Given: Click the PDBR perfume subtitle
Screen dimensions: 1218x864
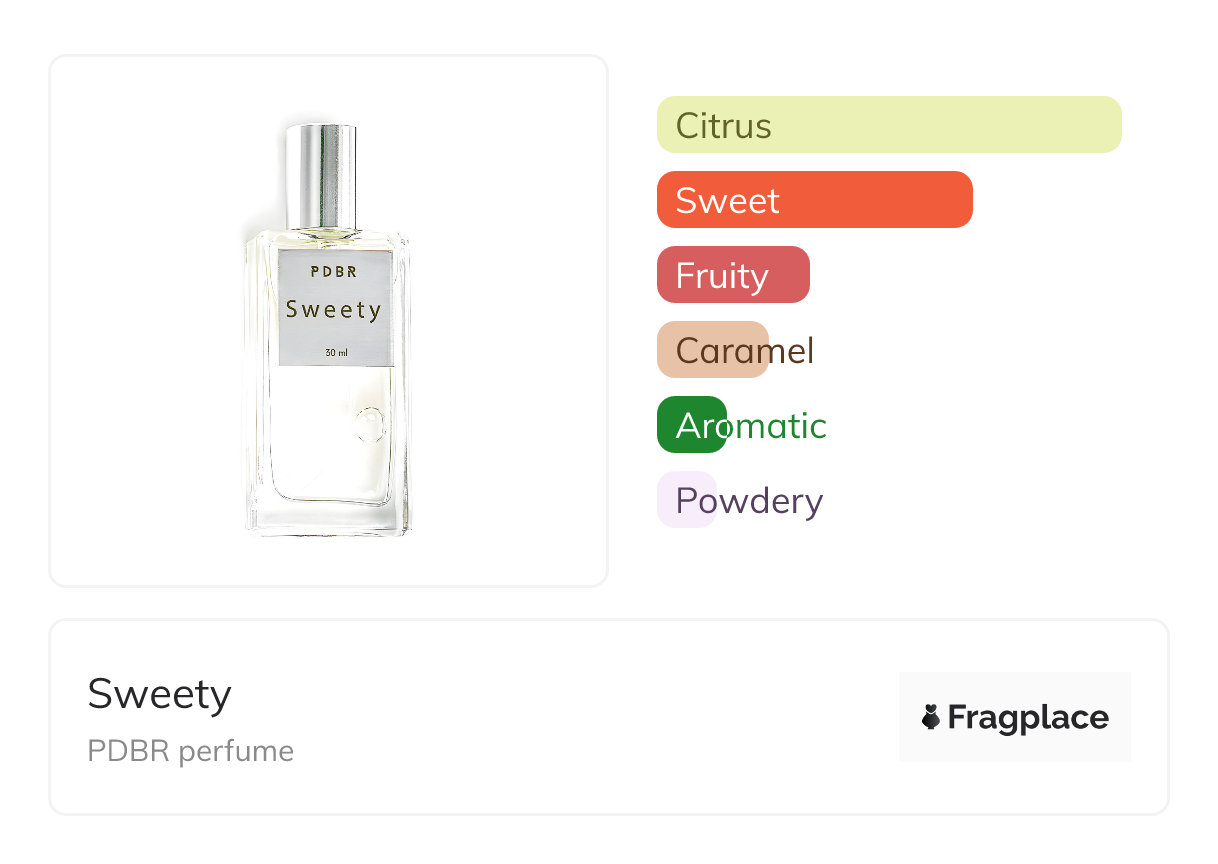Looking at the screenshot, I should [190, 751].
